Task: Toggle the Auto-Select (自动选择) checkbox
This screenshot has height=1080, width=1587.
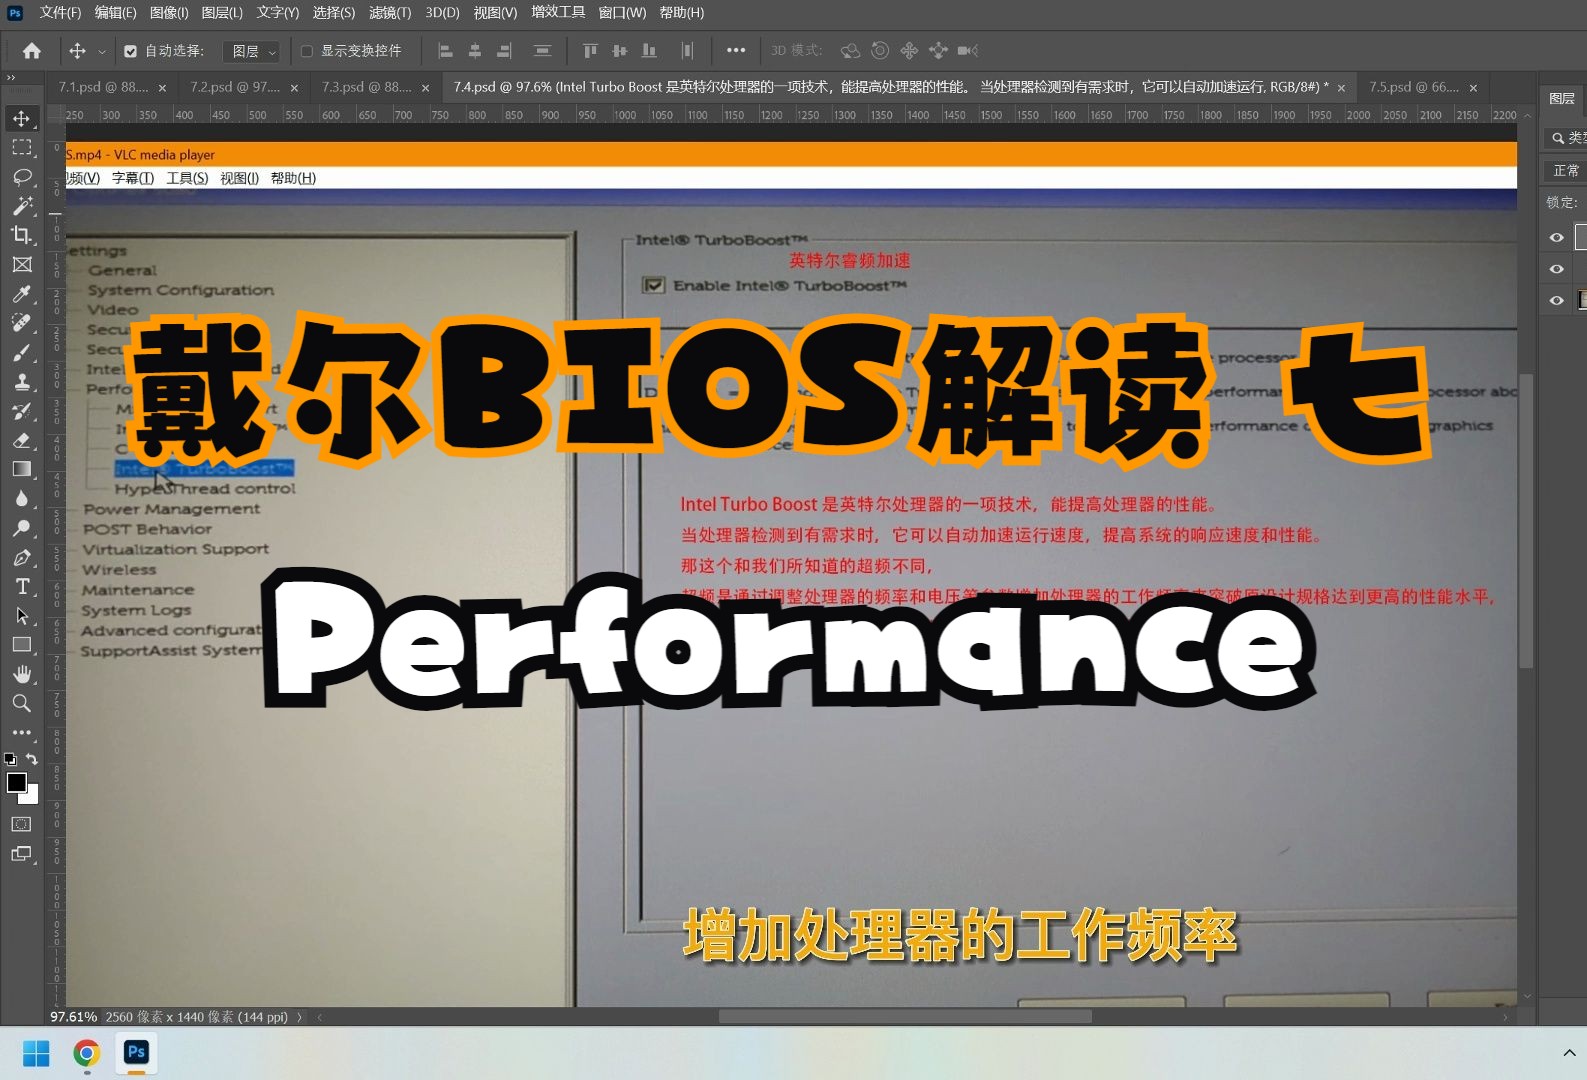Action: pos(130,51)
